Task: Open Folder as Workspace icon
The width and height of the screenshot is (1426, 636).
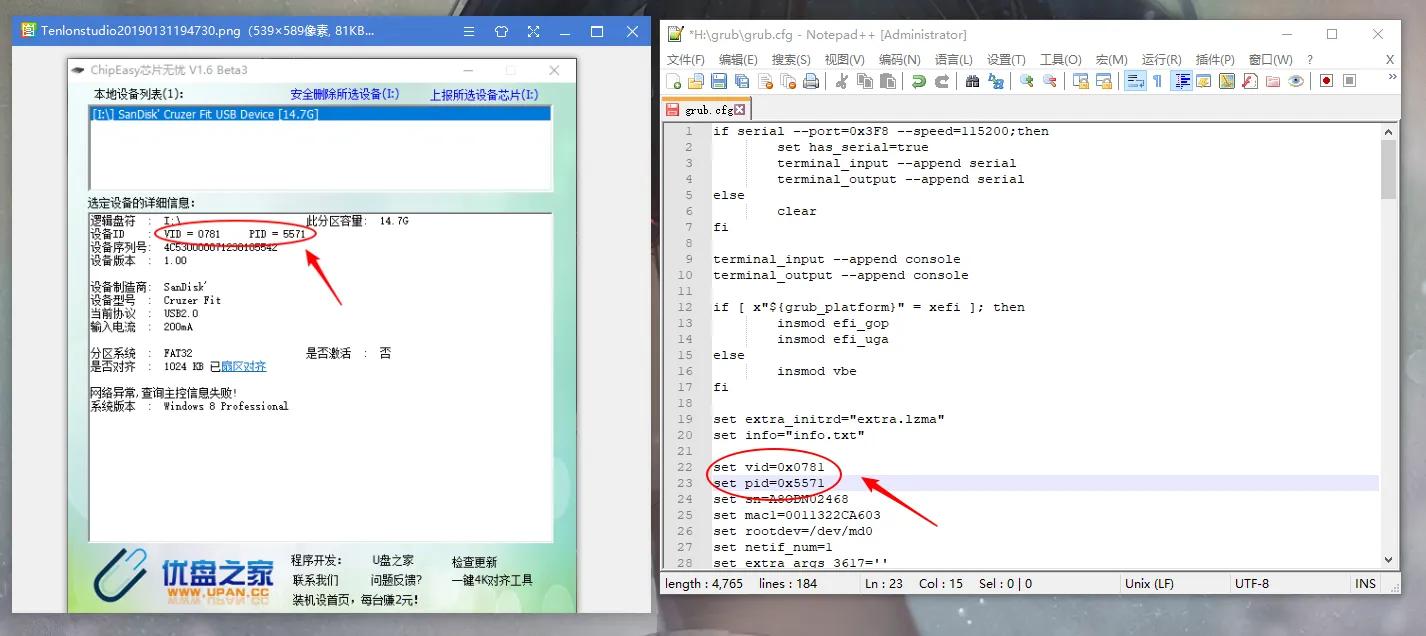Action: [1273, 81]
